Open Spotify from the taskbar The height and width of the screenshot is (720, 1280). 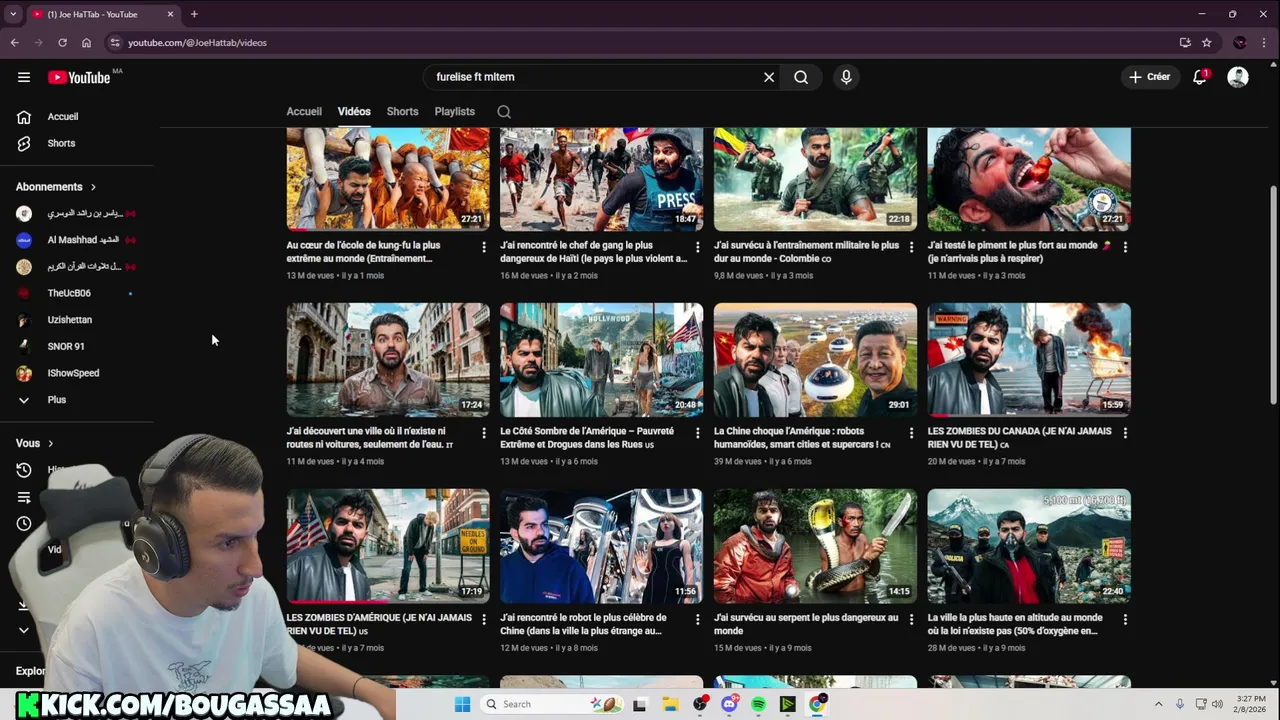pyautogui.click(x=758, y=704)
